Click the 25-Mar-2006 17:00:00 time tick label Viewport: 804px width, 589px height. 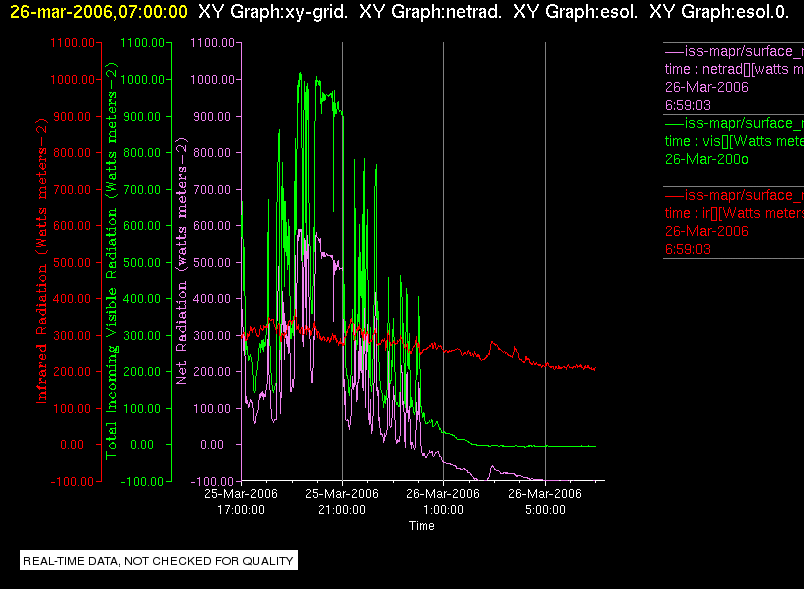point(241,501)
